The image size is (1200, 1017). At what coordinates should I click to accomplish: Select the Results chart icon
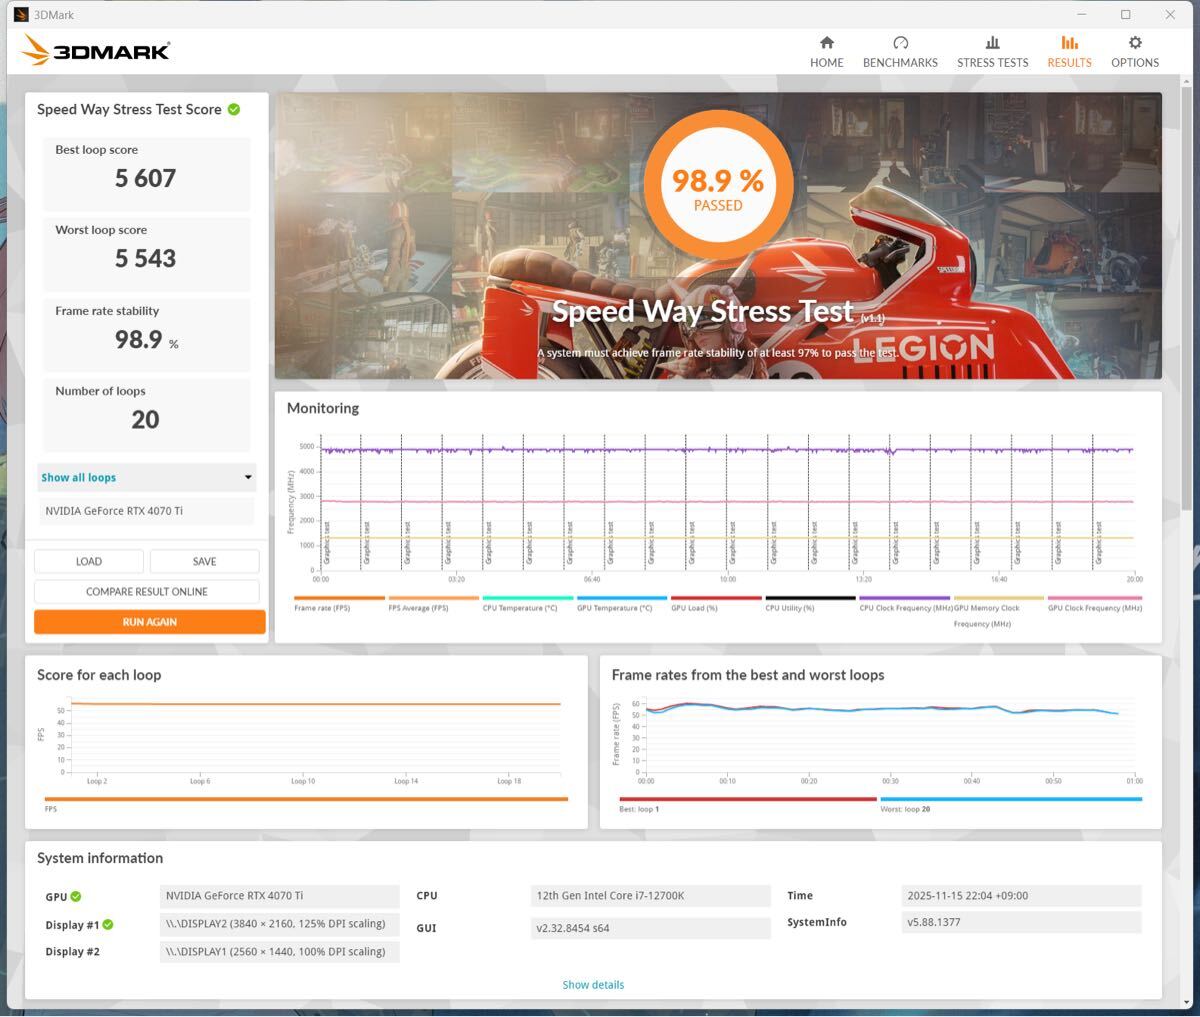click(x=1069, y=43)
